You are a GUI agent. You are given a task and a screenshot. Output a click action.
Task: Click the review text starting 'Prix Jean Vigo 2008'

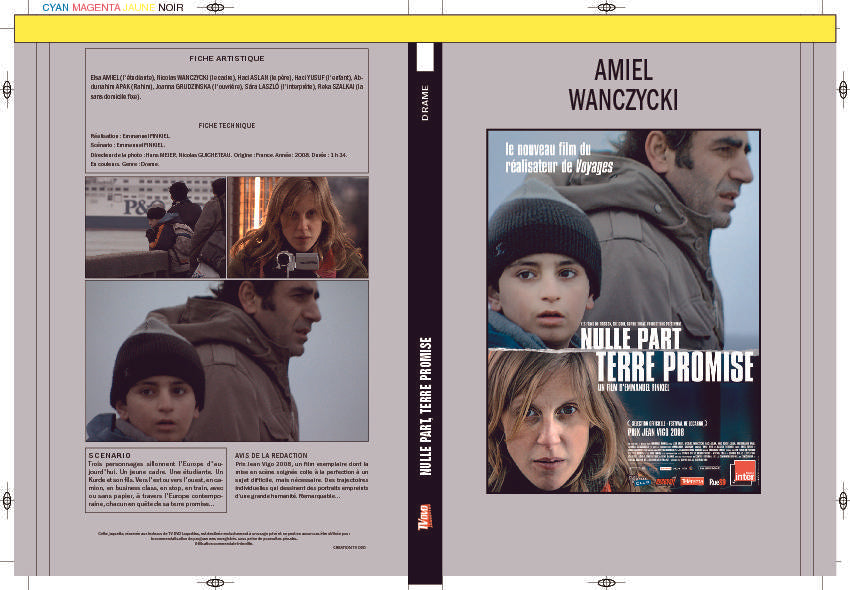(x=301, y=480)
